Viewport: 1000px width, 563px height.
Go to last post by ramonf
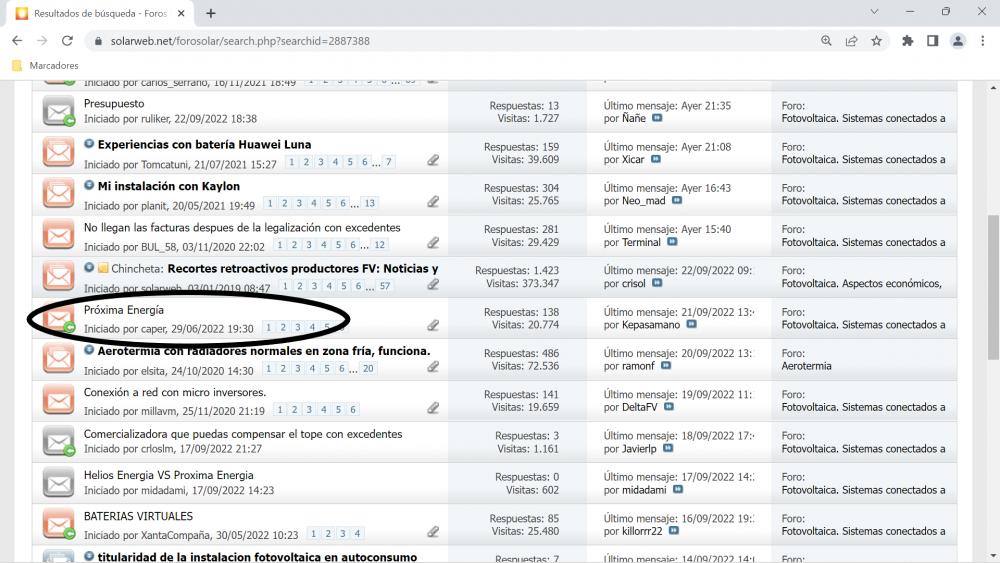pyautogui.click(x=666, y=365)
